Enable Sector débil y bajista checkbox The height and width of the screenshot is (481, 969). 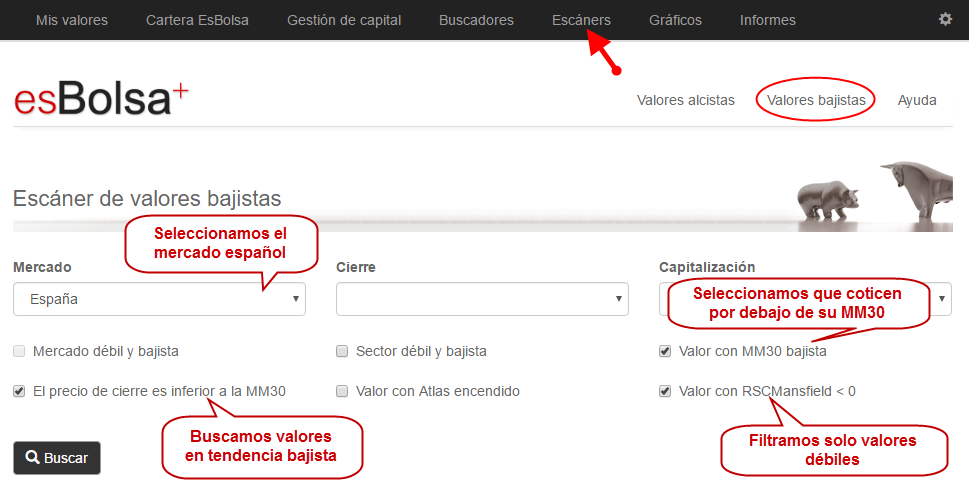point(342,351)
